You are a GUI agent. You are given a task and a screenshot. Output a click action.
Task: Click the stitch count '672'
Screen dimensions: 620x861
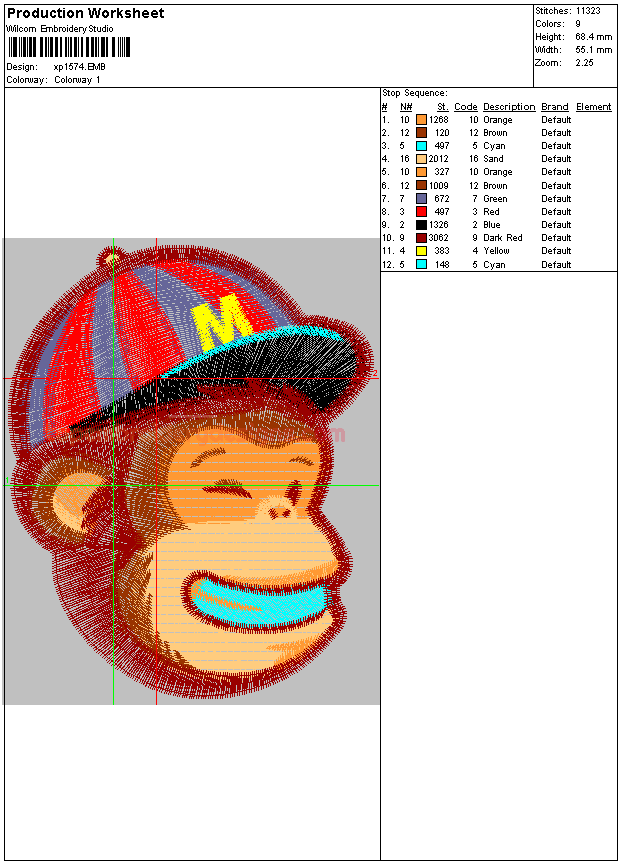tap(442, 199)
